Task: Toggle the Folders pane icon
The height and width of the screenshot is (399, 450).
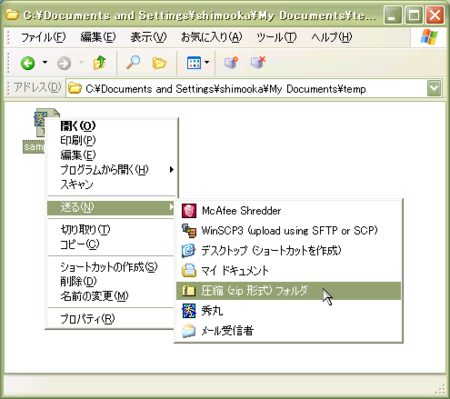Action: tap(159, 63)
